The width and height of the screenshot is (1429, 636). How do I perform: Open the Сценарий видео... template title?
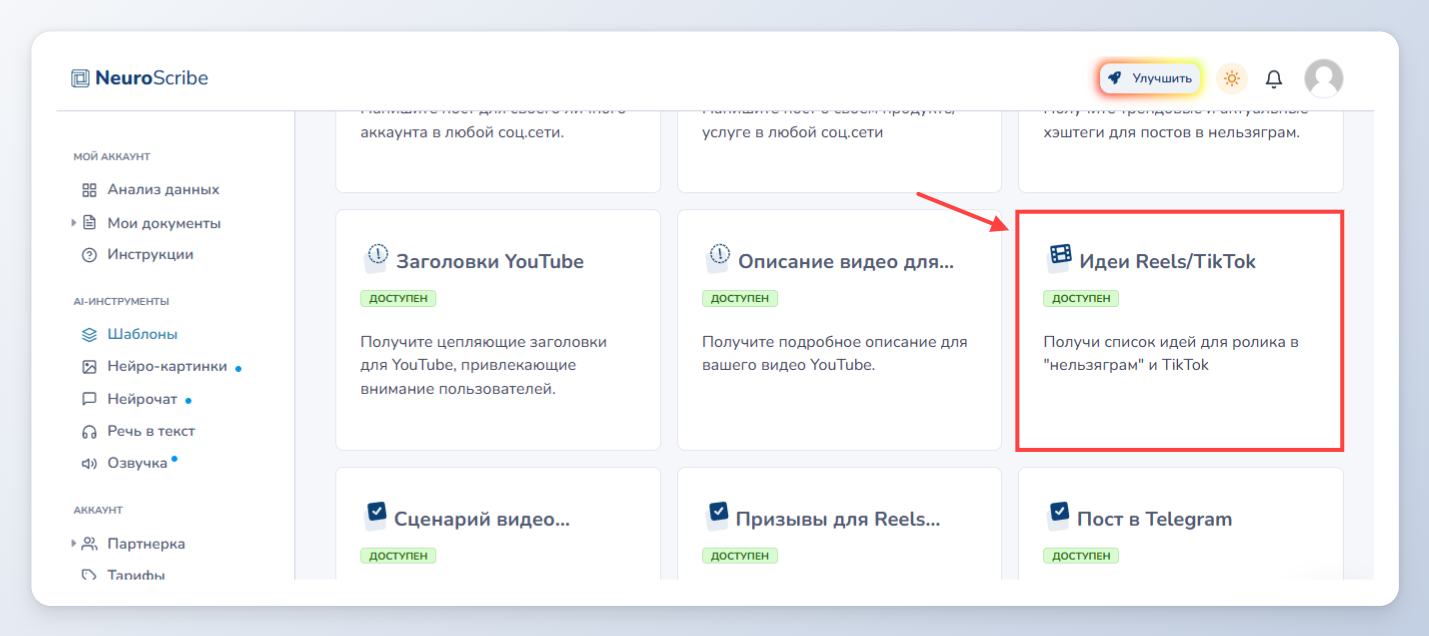click(x=482, y=519)
